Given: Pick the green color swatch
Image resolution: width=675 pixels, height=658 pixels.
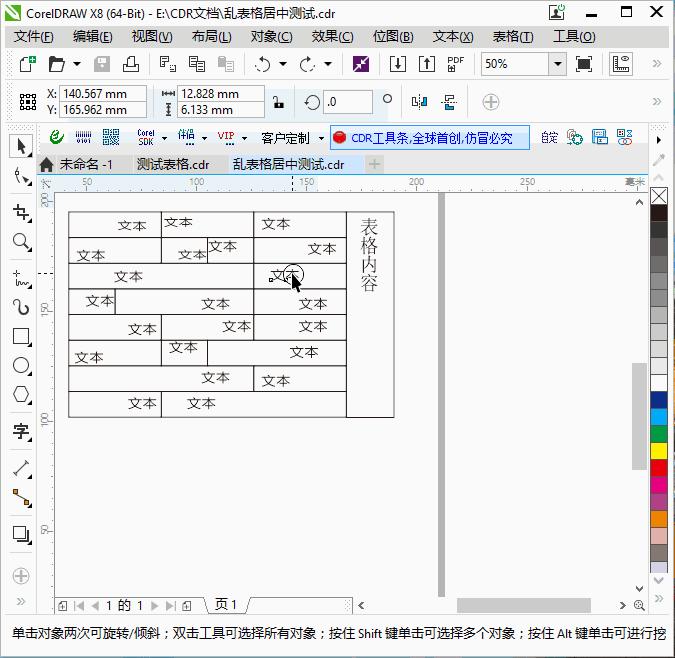Looking at the screenshot, I should pyautogui.click(x=659, y=434).
